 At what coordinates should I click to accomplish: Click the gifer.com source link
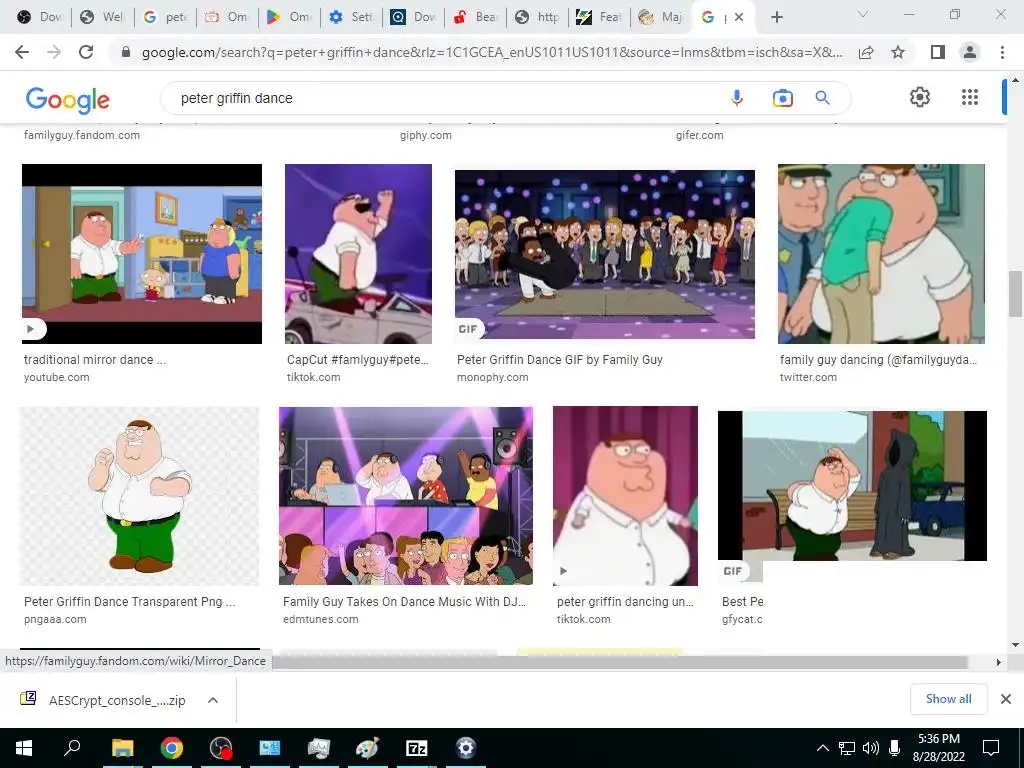699,135
